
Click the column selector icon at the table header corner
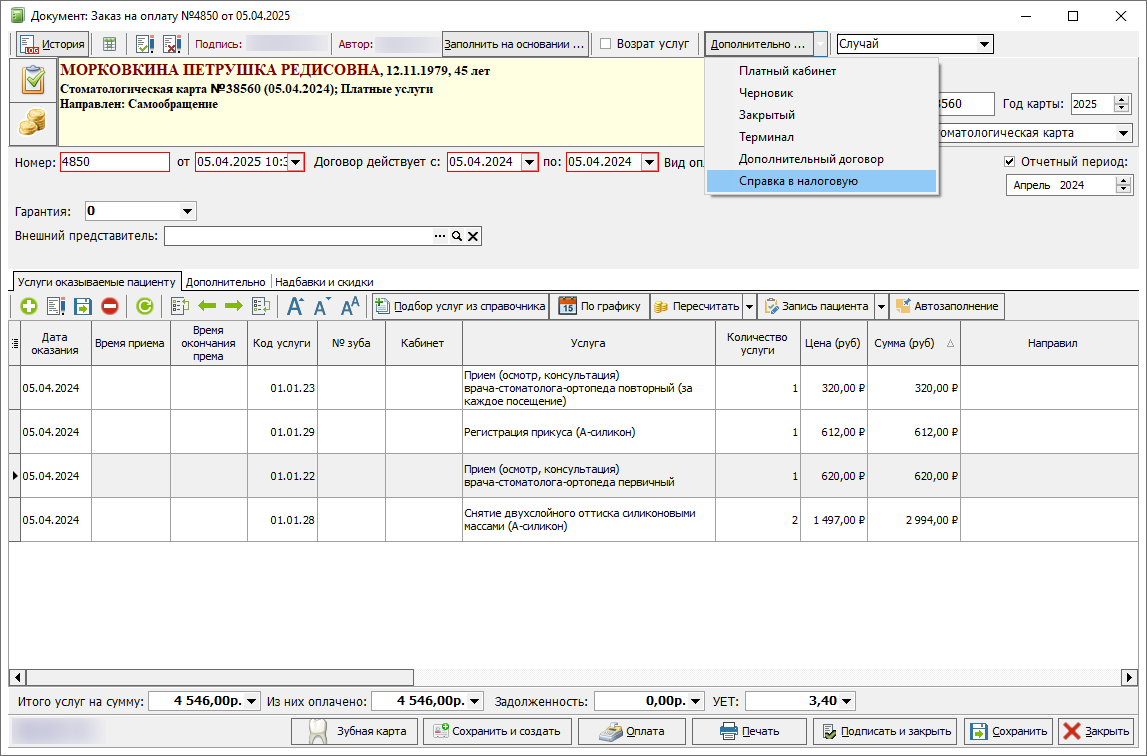[x=15, y=343]
